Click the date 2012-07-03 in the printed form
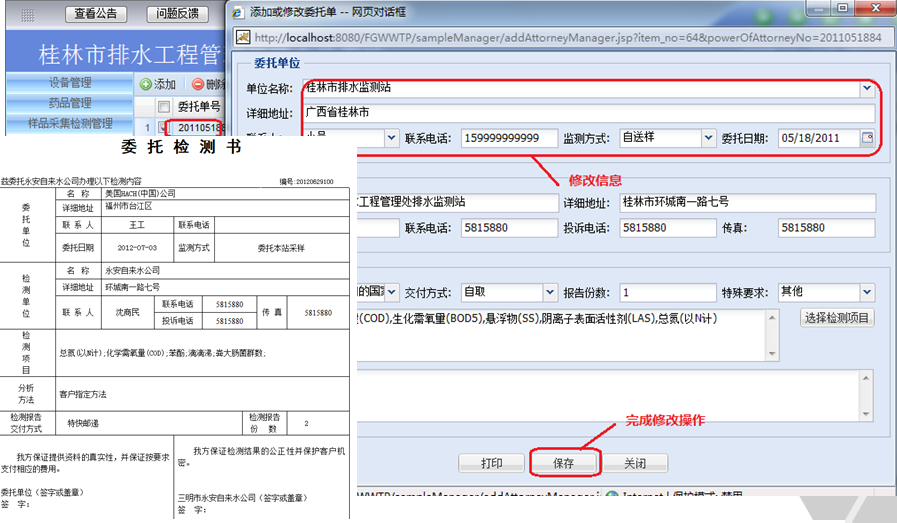Image resolution: width=897 pixels, height=523 pixels. point(137,248)
